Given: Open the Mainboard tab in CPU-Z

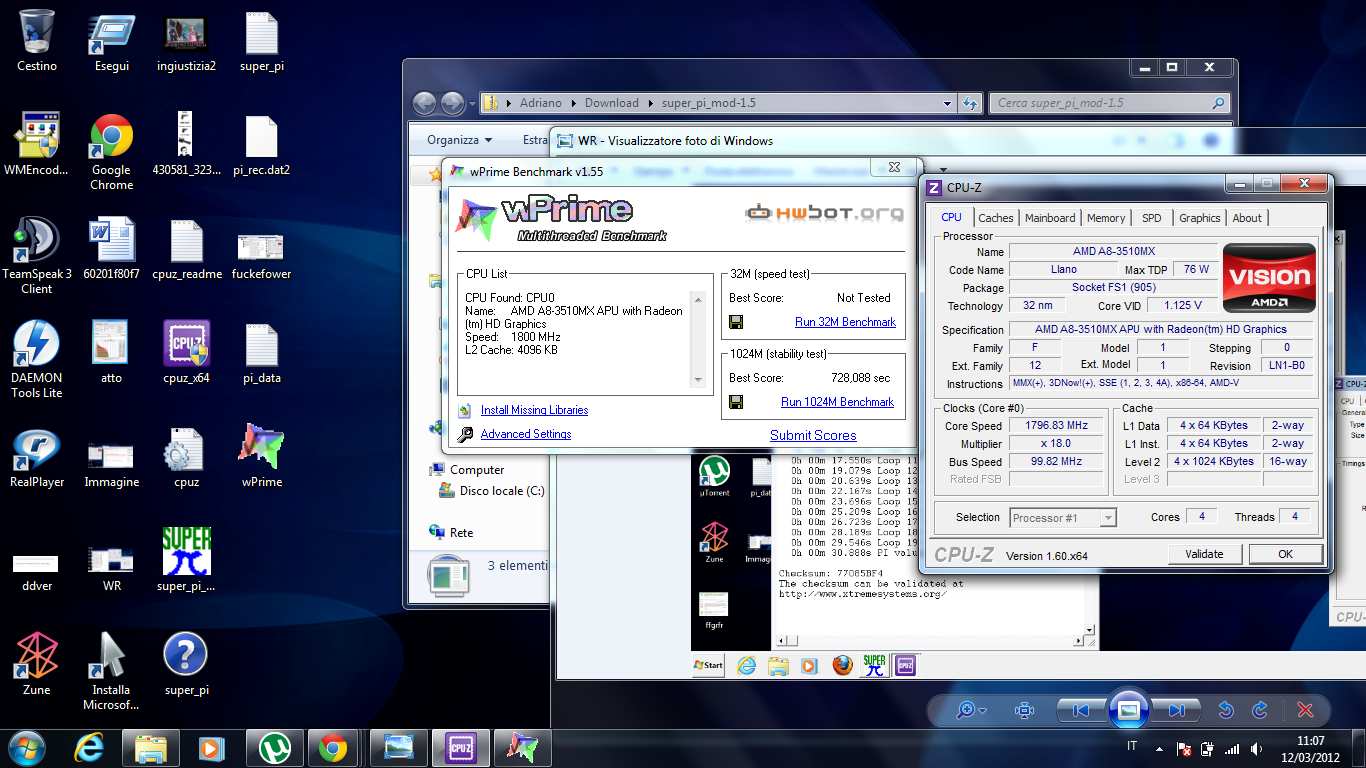Looking at the screenshot, I should point(1050,217).
